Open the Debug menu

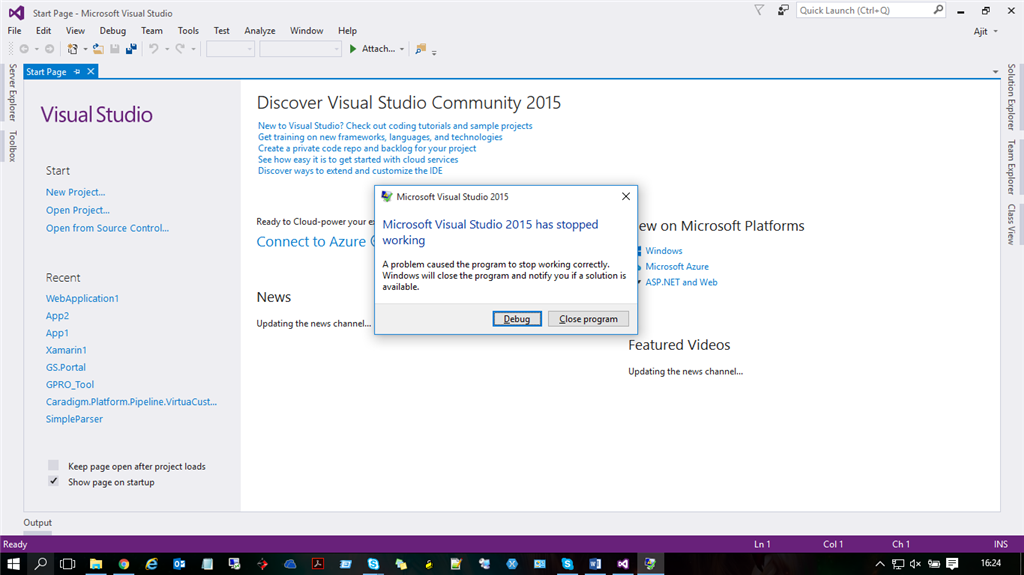coord(112,31)
